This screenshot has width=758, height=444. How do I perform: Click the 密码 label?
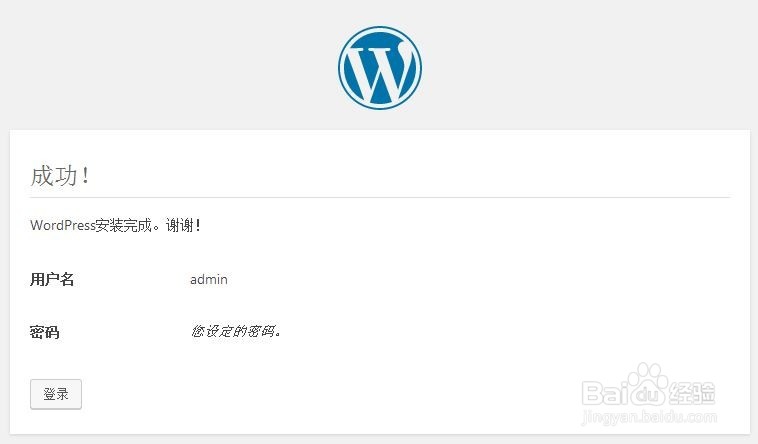point(44,332)
